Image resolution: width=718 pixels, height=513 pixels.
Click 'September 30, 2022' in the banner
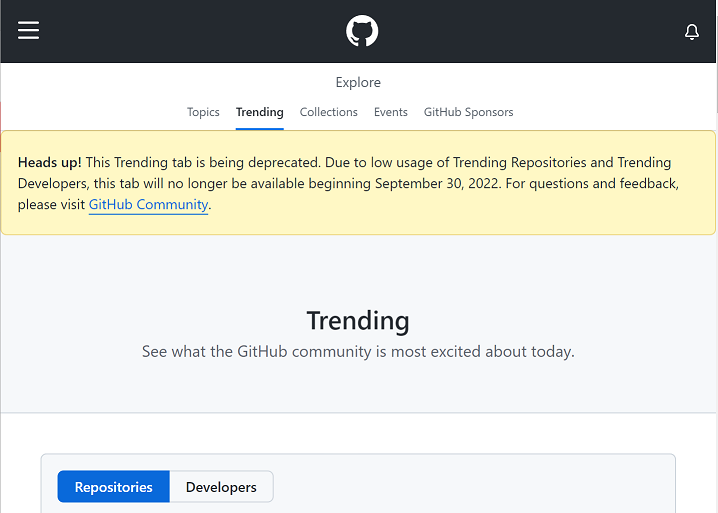[436, 184]
